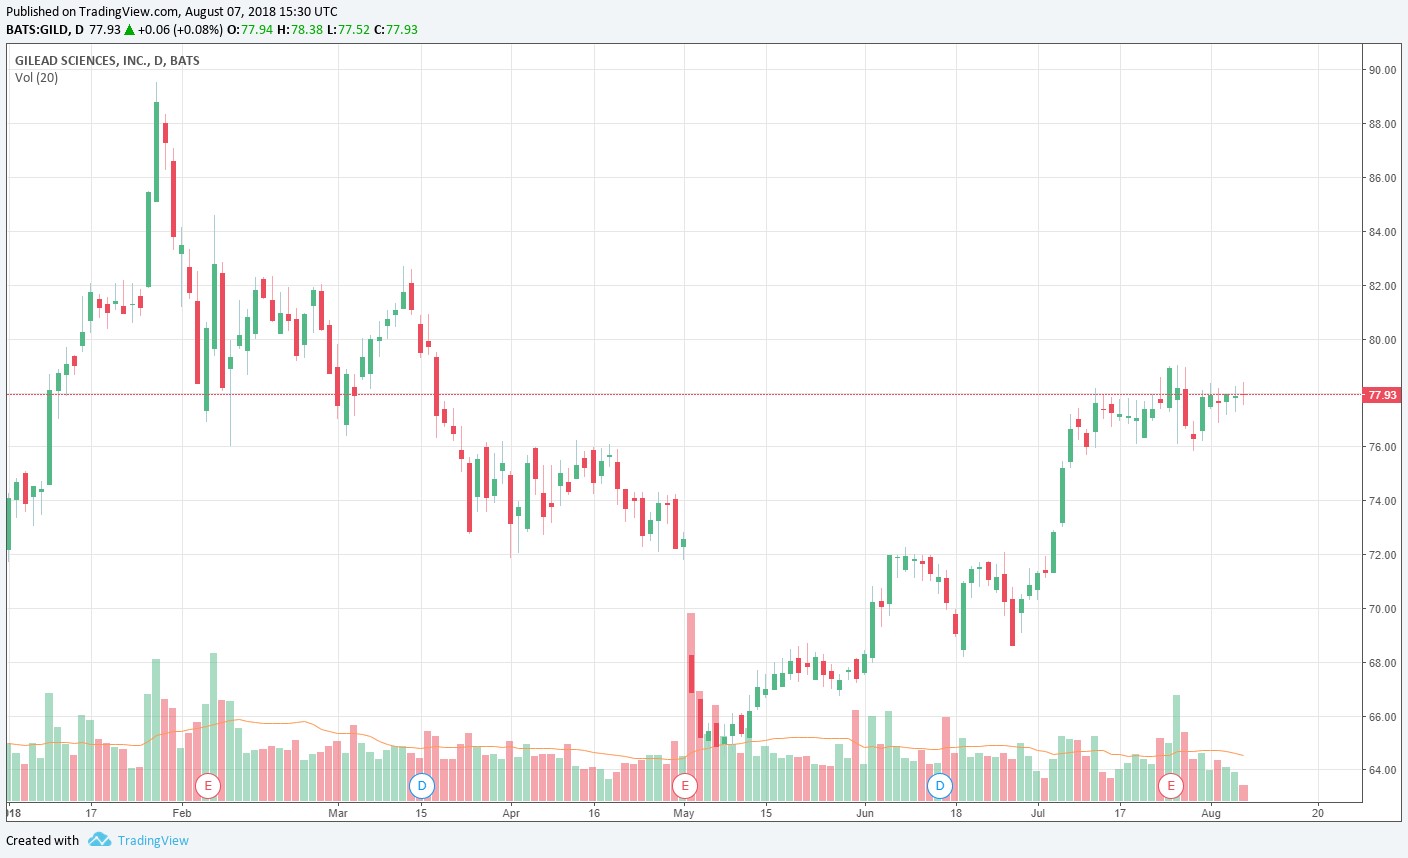Click the earnings marker E near Feb
Image resolution: width=1408 pixels, height=858 pixels.
click(208, 786)
